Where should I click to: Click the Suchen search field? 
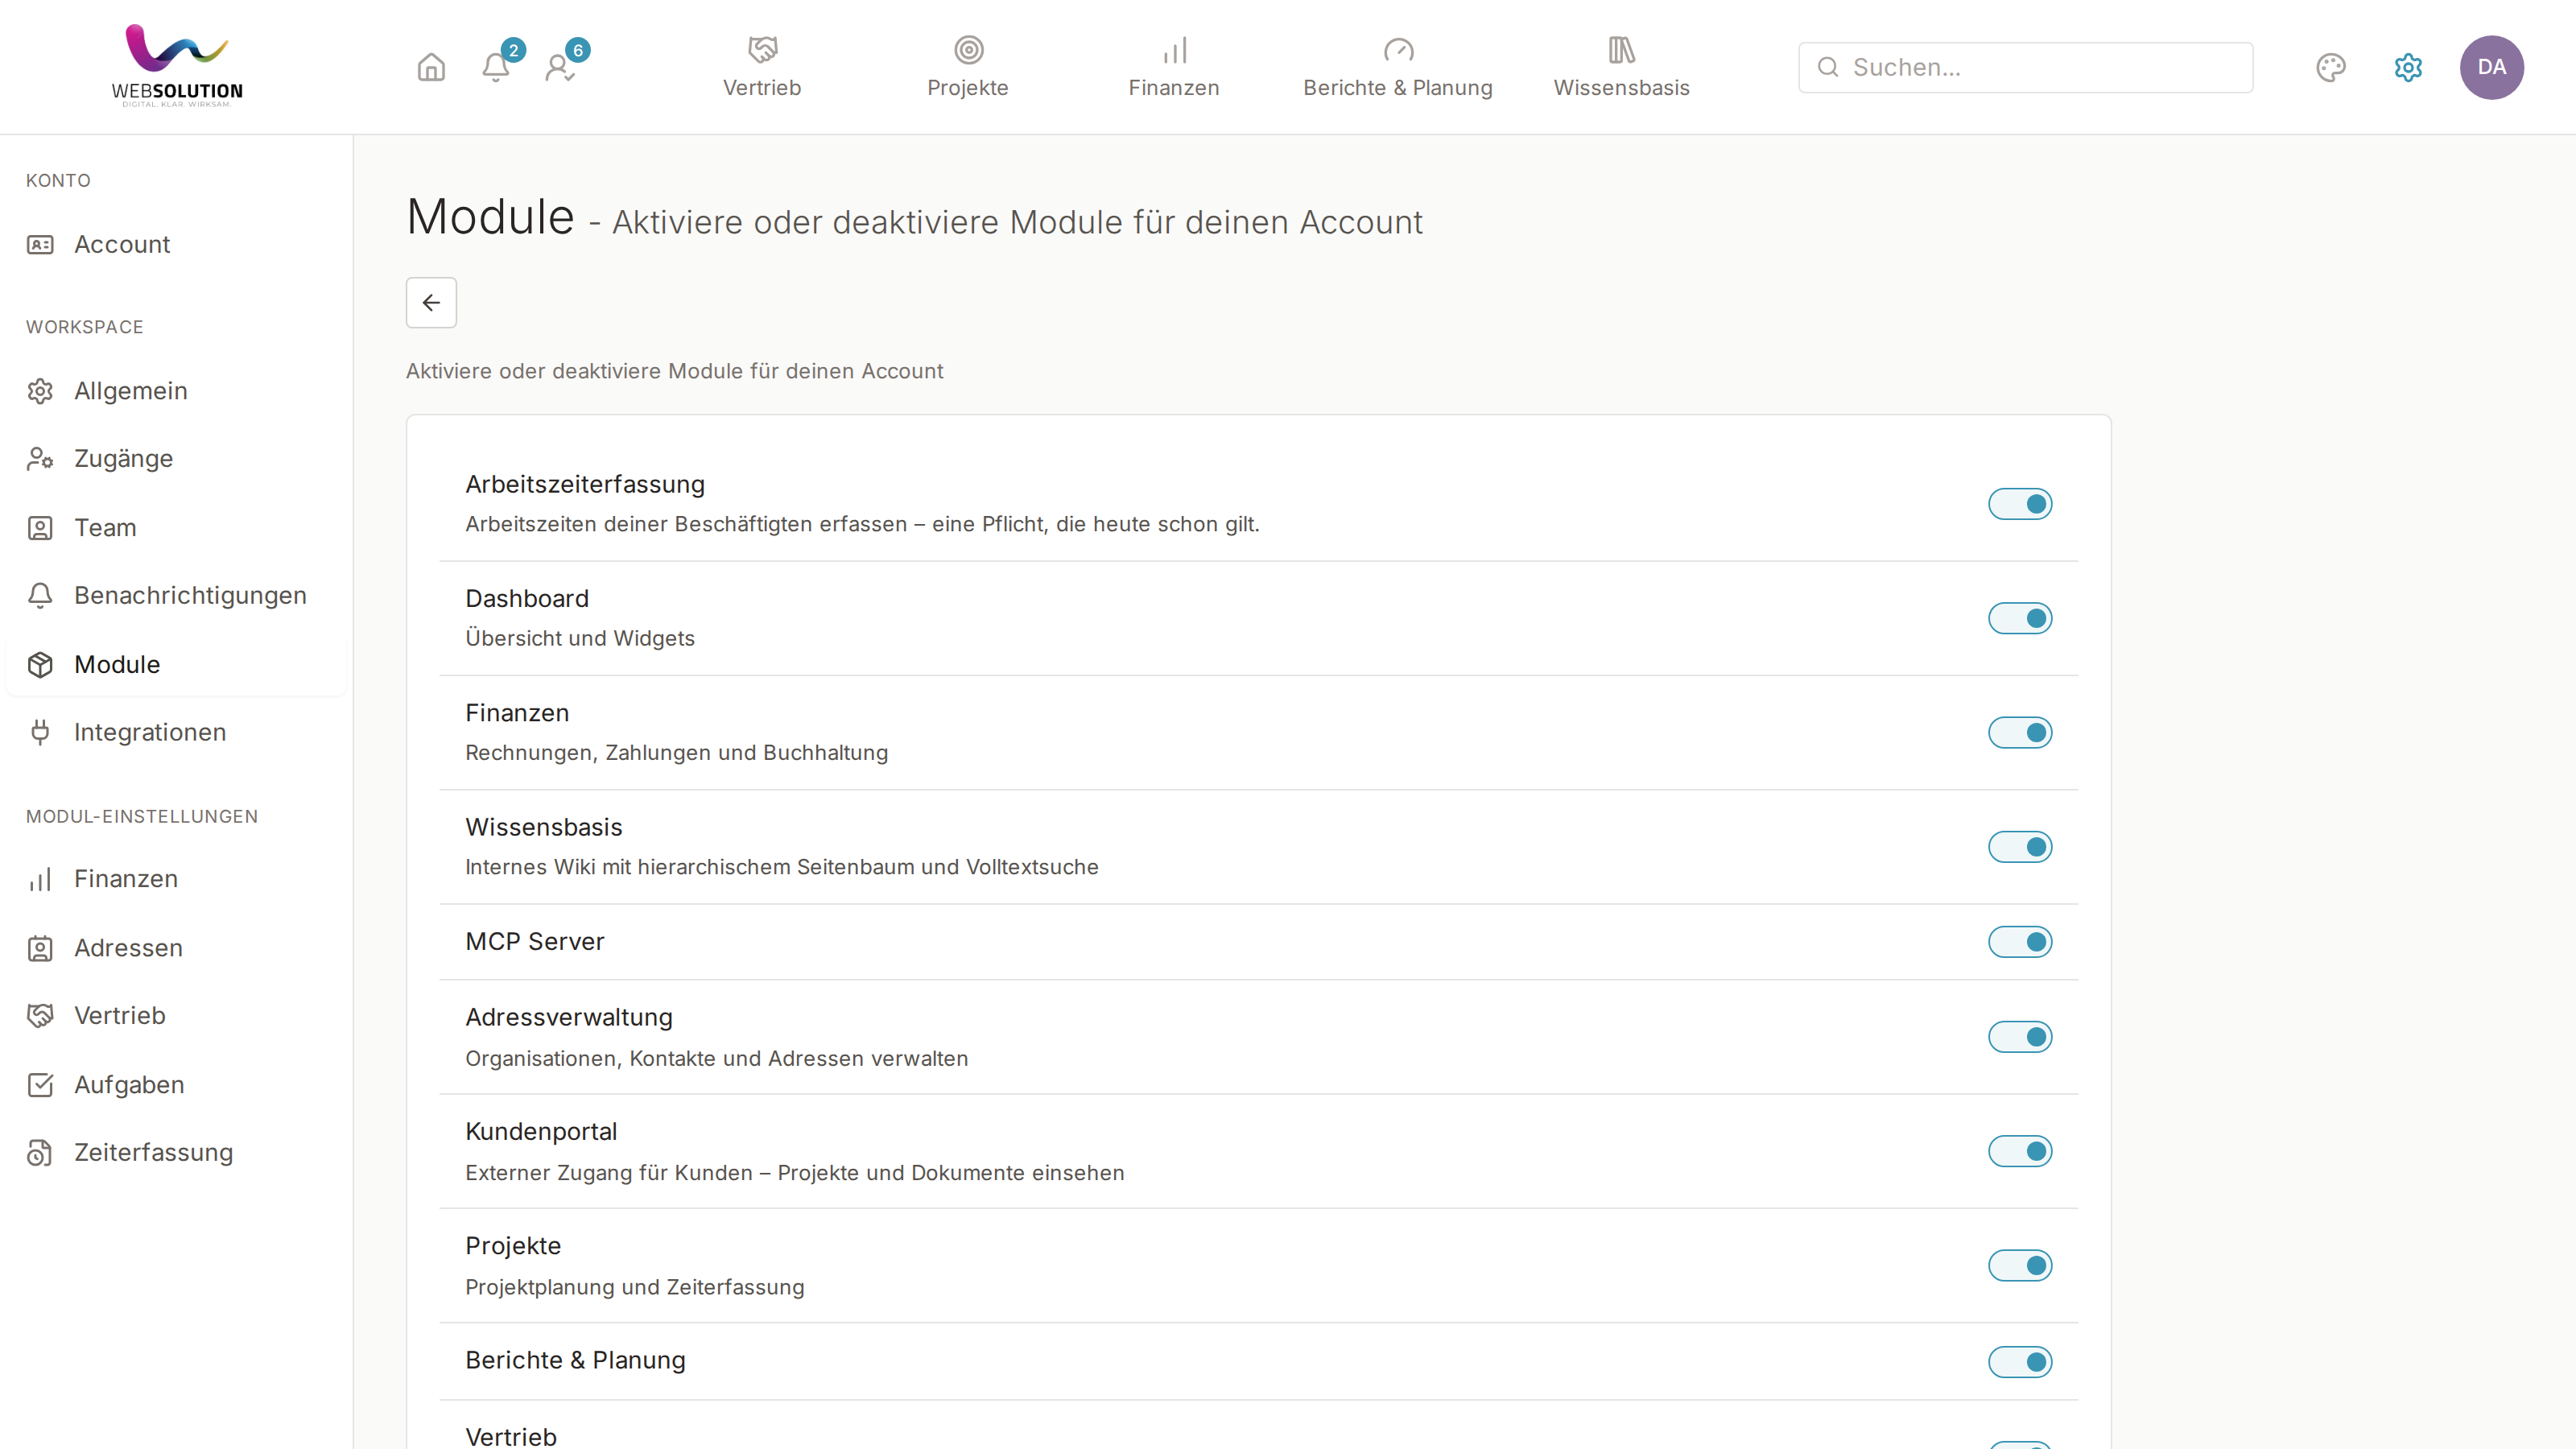(2025, 67)
